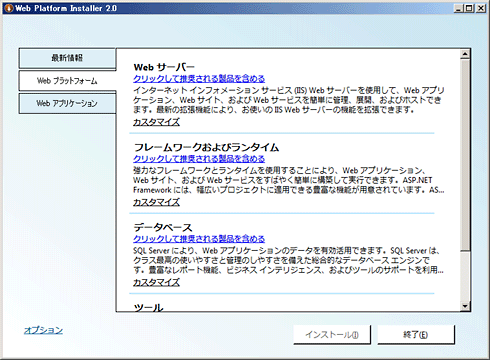Click the scrollbar up arrow

coord(465,54)
